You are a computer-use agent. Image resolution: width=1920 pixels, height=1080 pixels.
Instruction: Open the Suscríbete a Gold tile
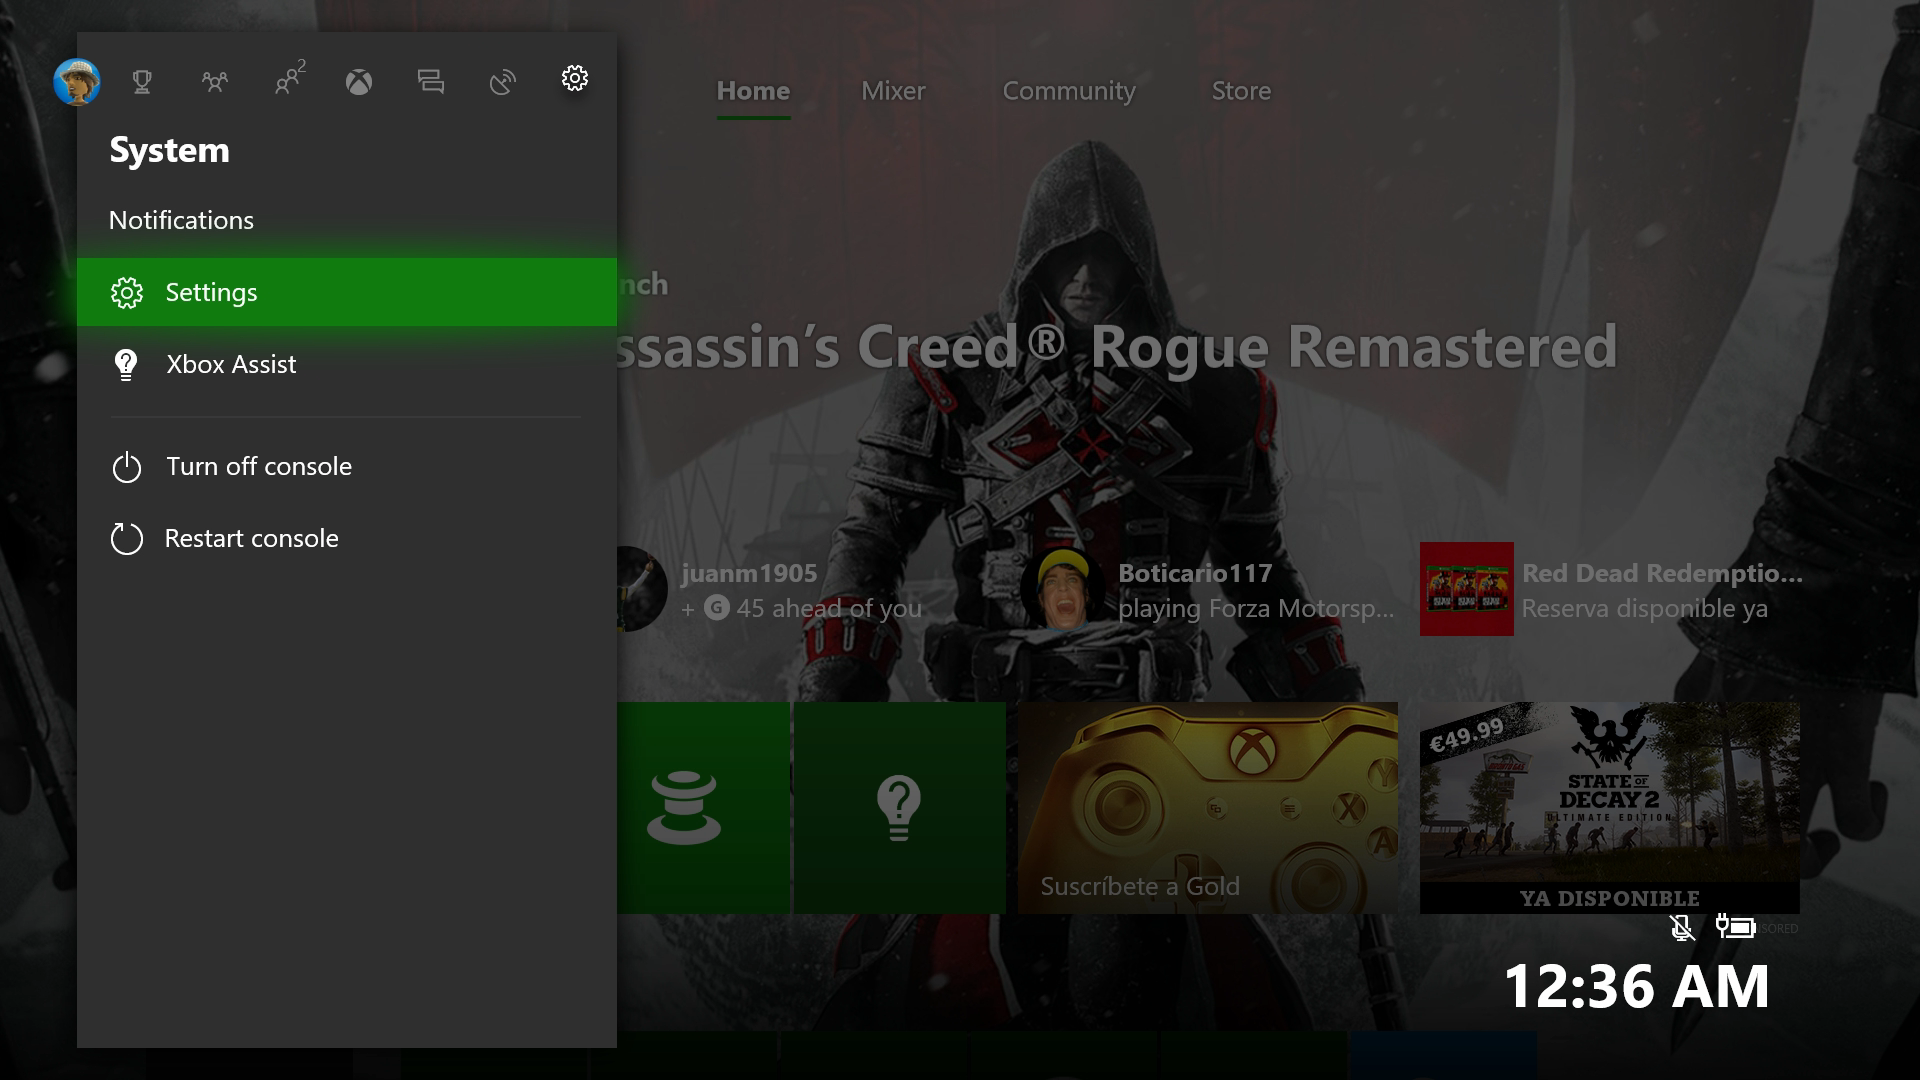pyautogui.click(x=1207, y=807)
